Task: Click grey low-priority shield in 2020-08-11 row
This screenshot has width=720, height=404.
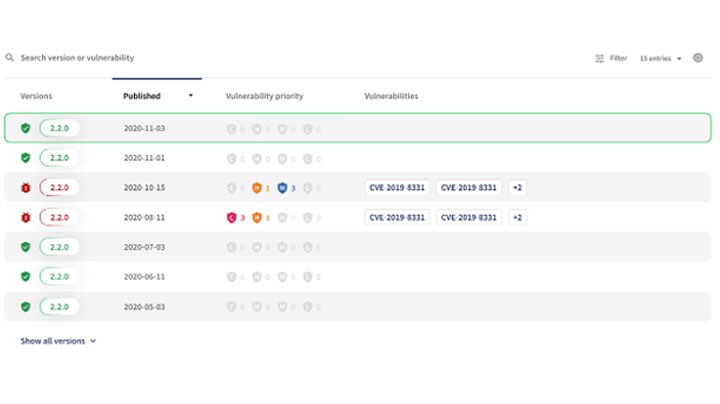Action: click(307, 218)
